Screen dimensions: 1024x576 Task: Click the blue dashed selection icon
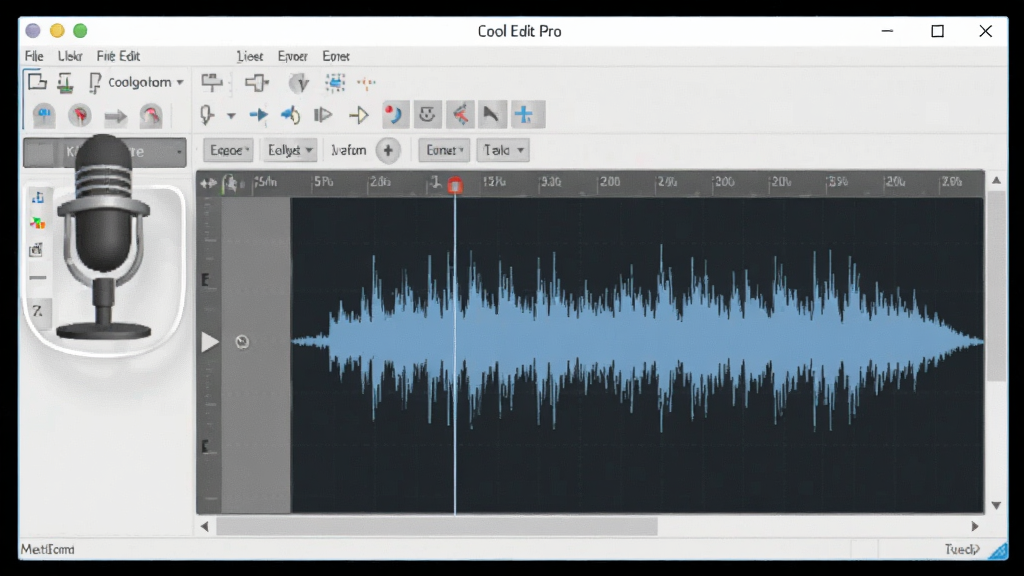(335, 82)
